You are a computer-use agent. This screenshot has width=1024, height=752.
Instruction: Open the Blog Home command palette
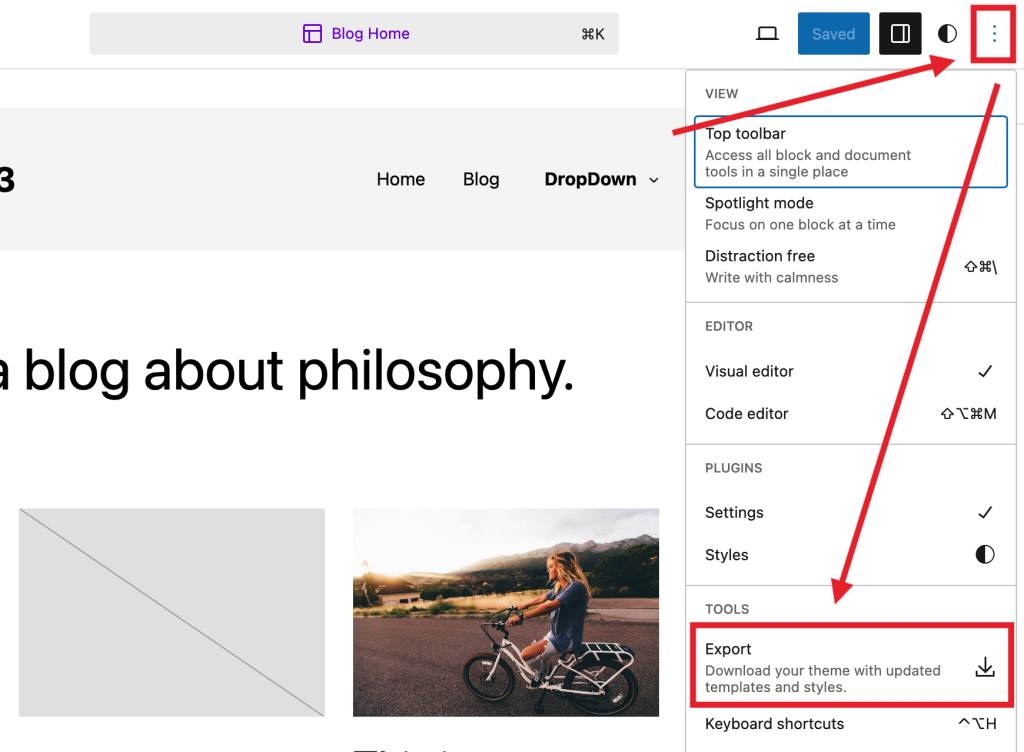355,33
